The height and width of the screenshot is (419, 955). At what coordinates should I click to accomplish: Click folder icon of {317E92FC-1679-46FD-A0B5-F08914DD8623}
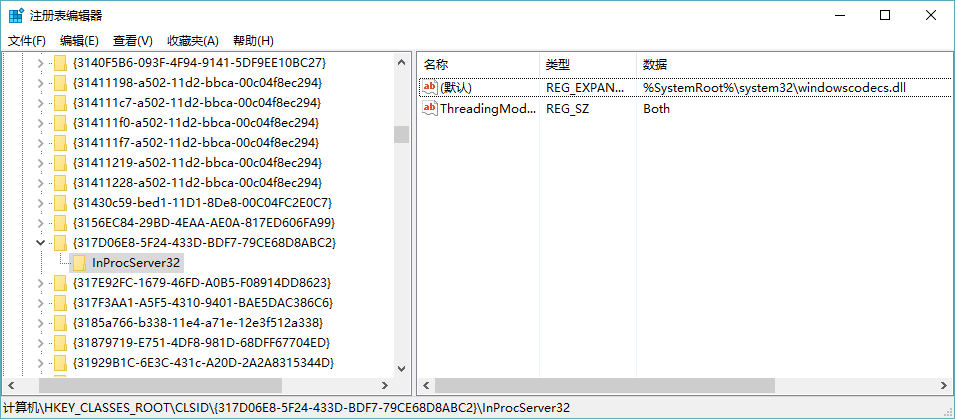60,283
